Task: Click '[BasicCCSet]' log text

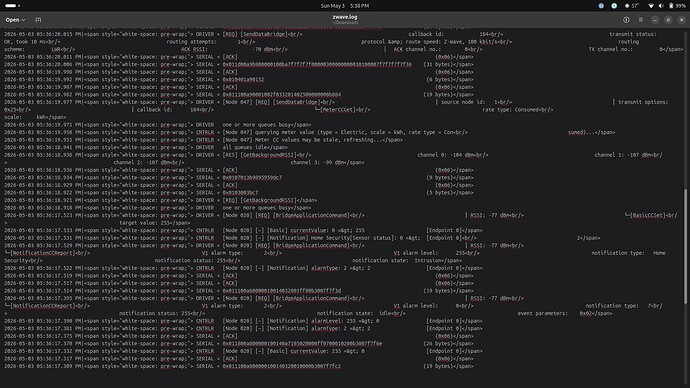Action: (647, 216)
